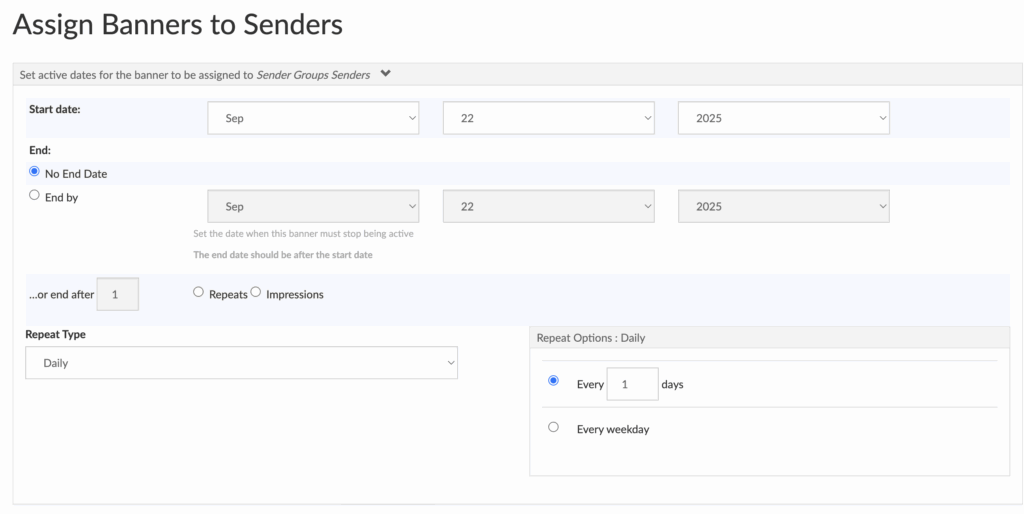This screenshot has width=1024, height=514.
Task: Open the End by month dropdown
Action: [313, 206]
